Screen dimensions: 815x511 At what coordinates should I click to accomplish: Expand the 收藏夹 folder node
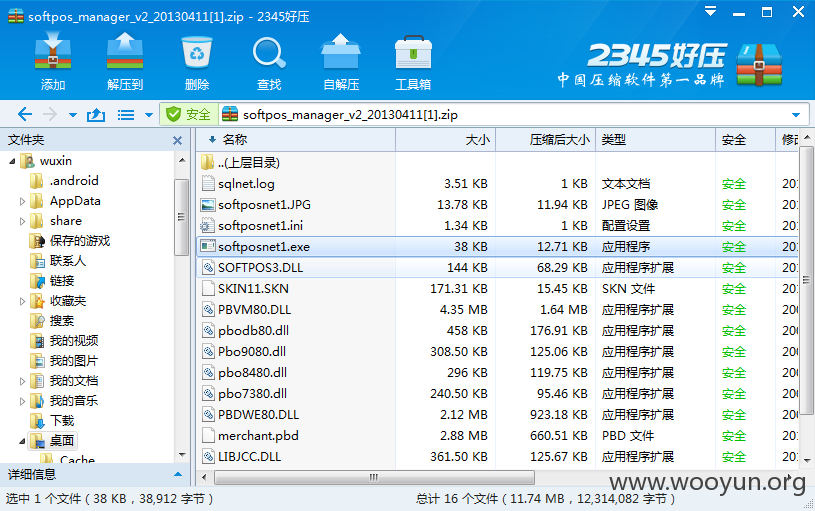(x=22, y=302)
